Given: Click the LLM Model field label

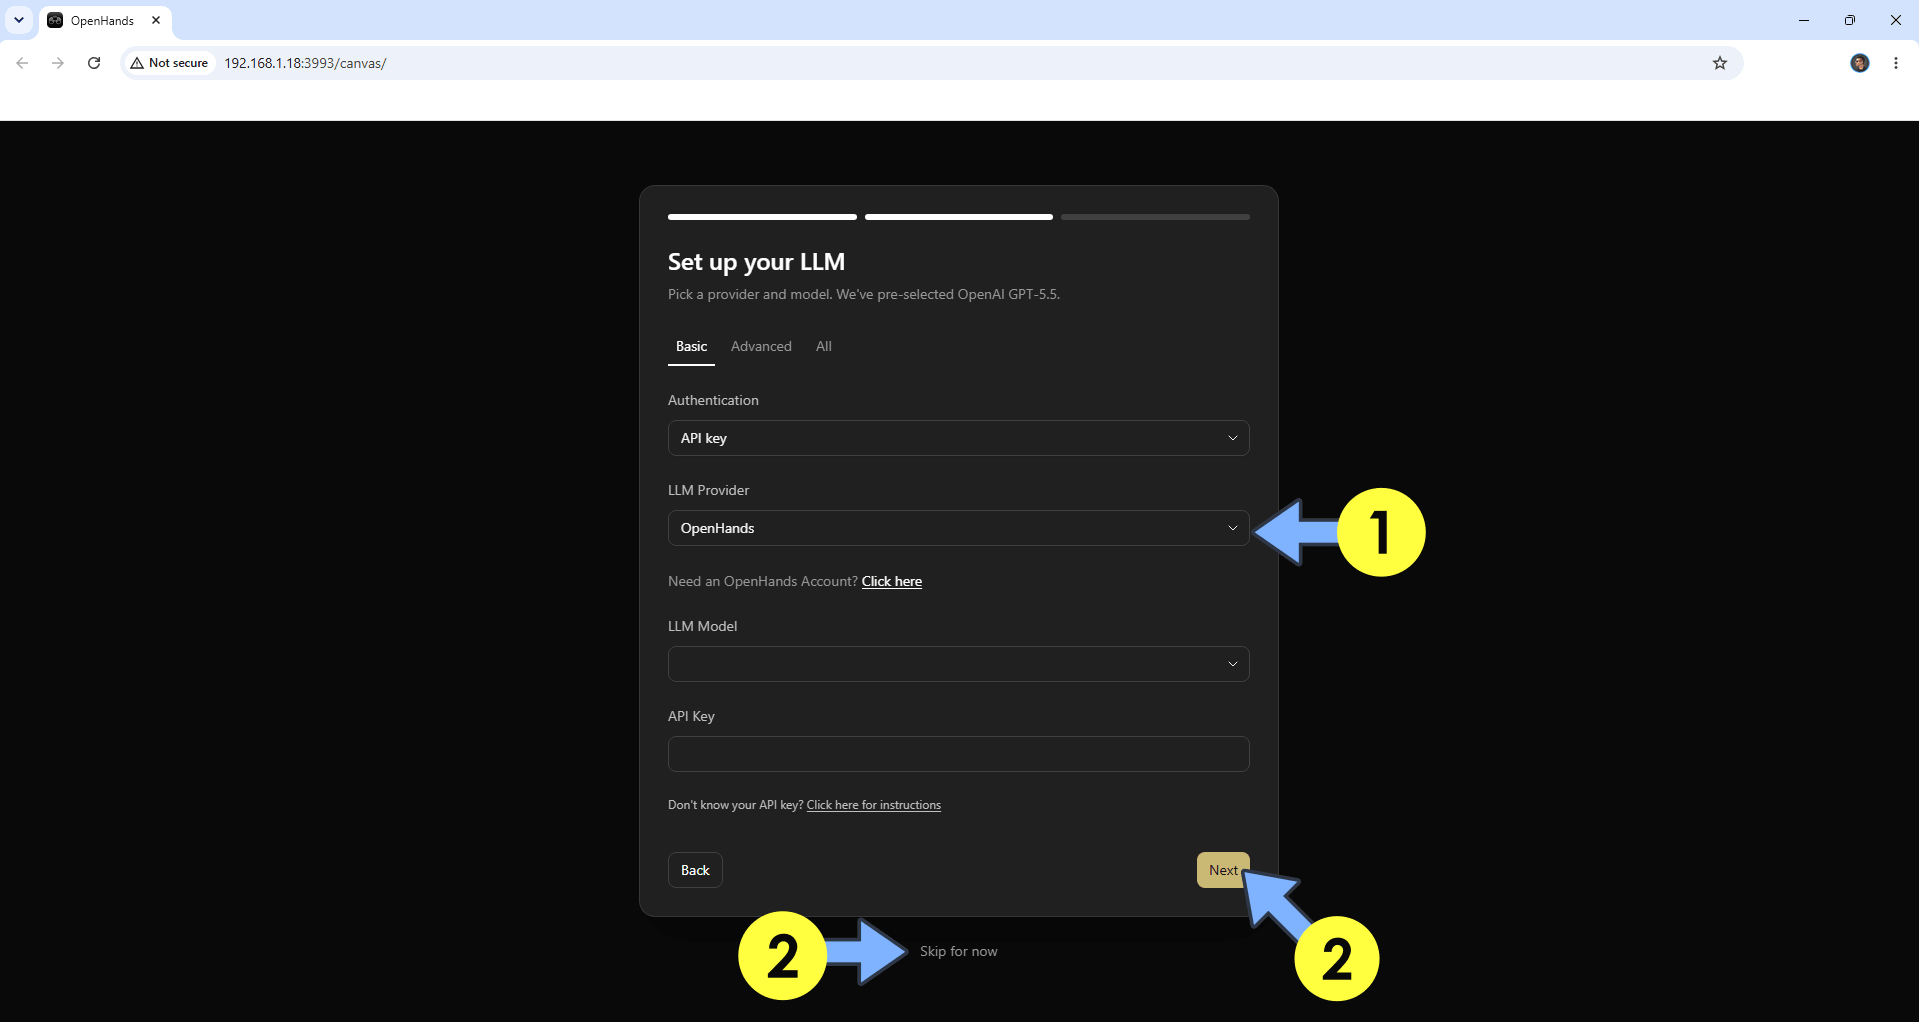Looking at the screenshot, I should (702, 626).
